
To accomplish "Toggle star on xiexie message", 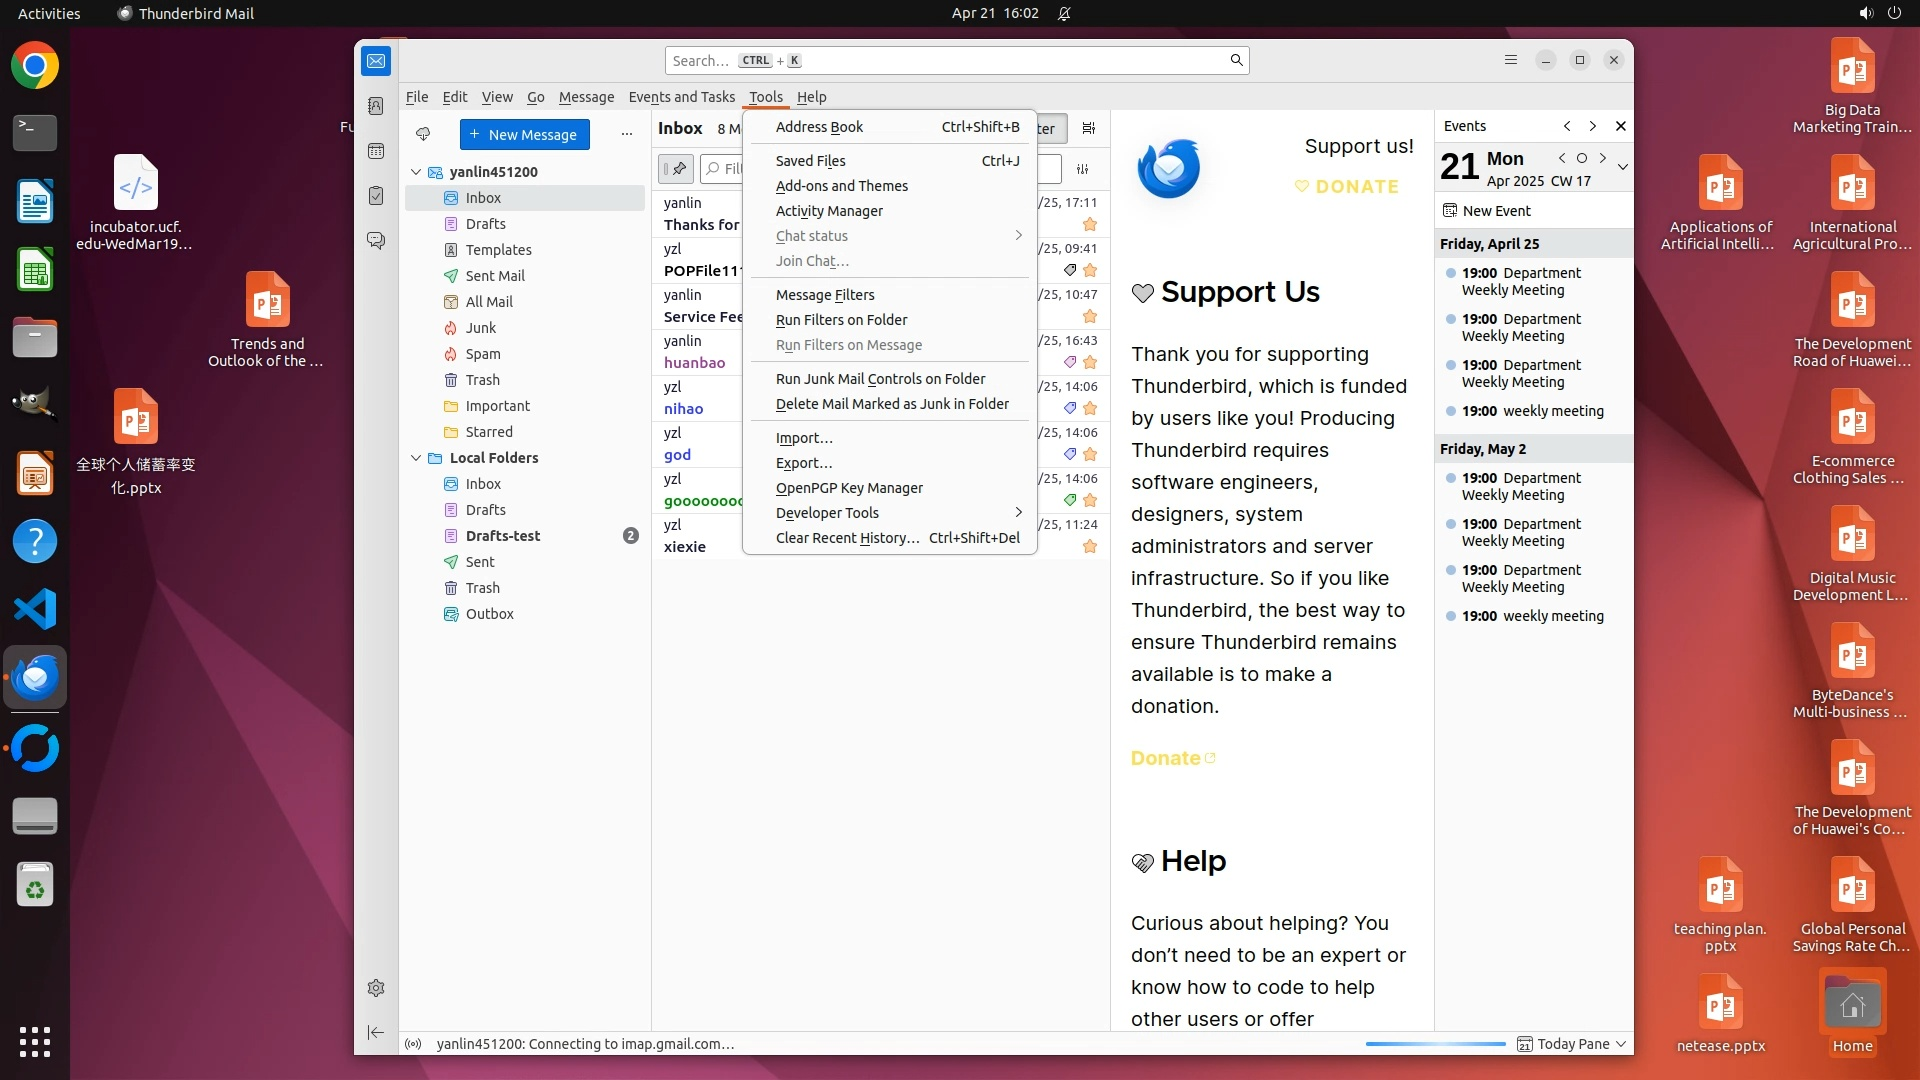I will 1090,547.
